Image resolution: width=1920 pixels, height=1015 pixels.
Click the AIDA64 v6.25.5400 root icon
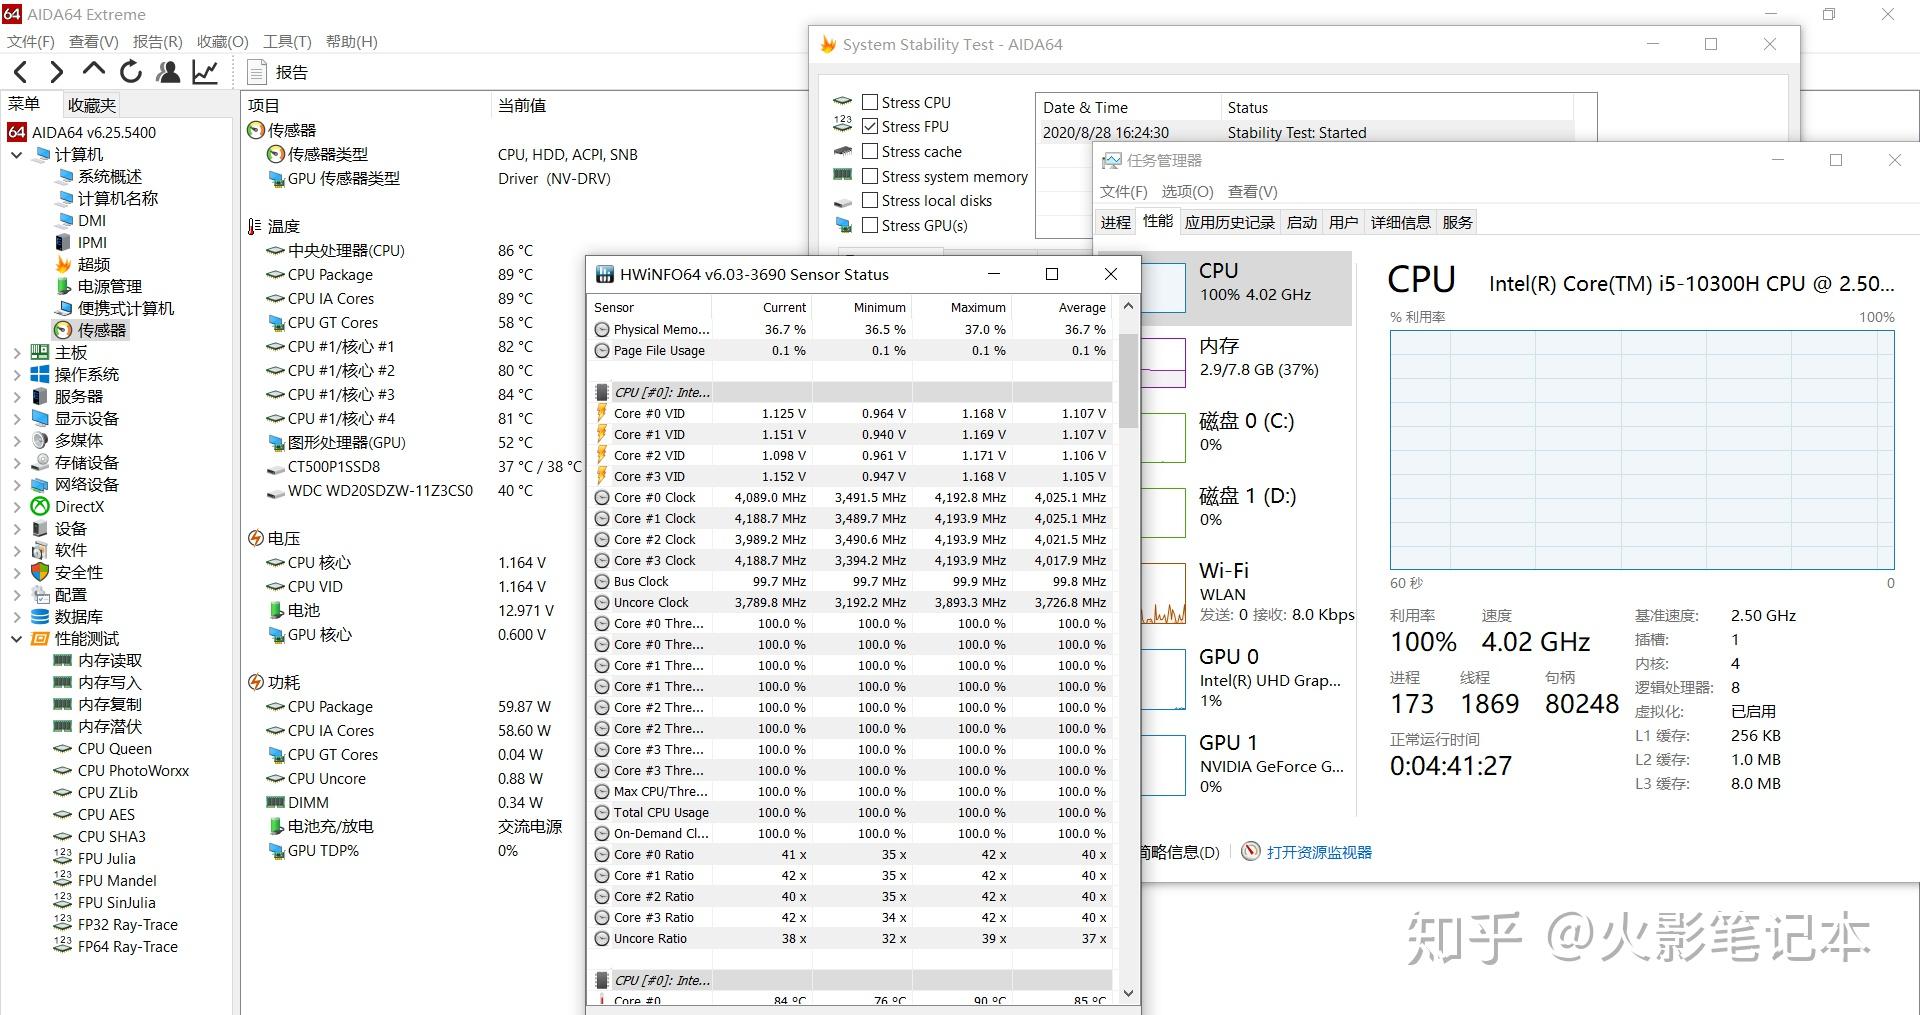click(x=17, y=132)
